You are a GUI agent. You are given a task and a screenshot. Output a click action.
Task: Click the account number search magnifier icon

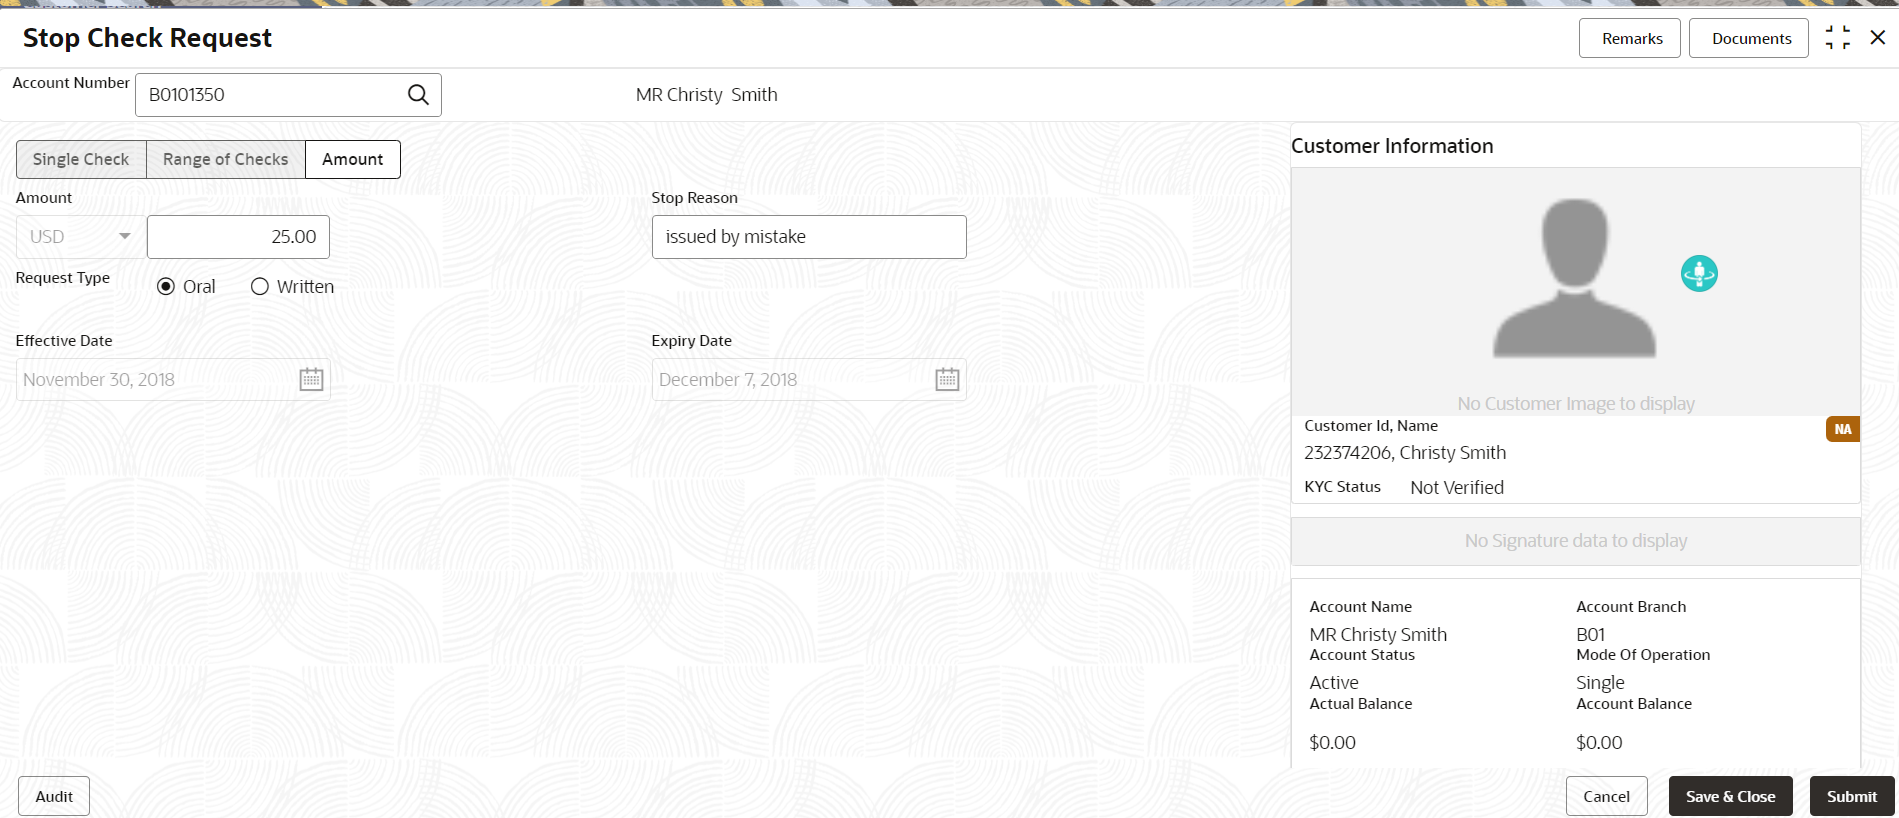[x=418, y=95]
